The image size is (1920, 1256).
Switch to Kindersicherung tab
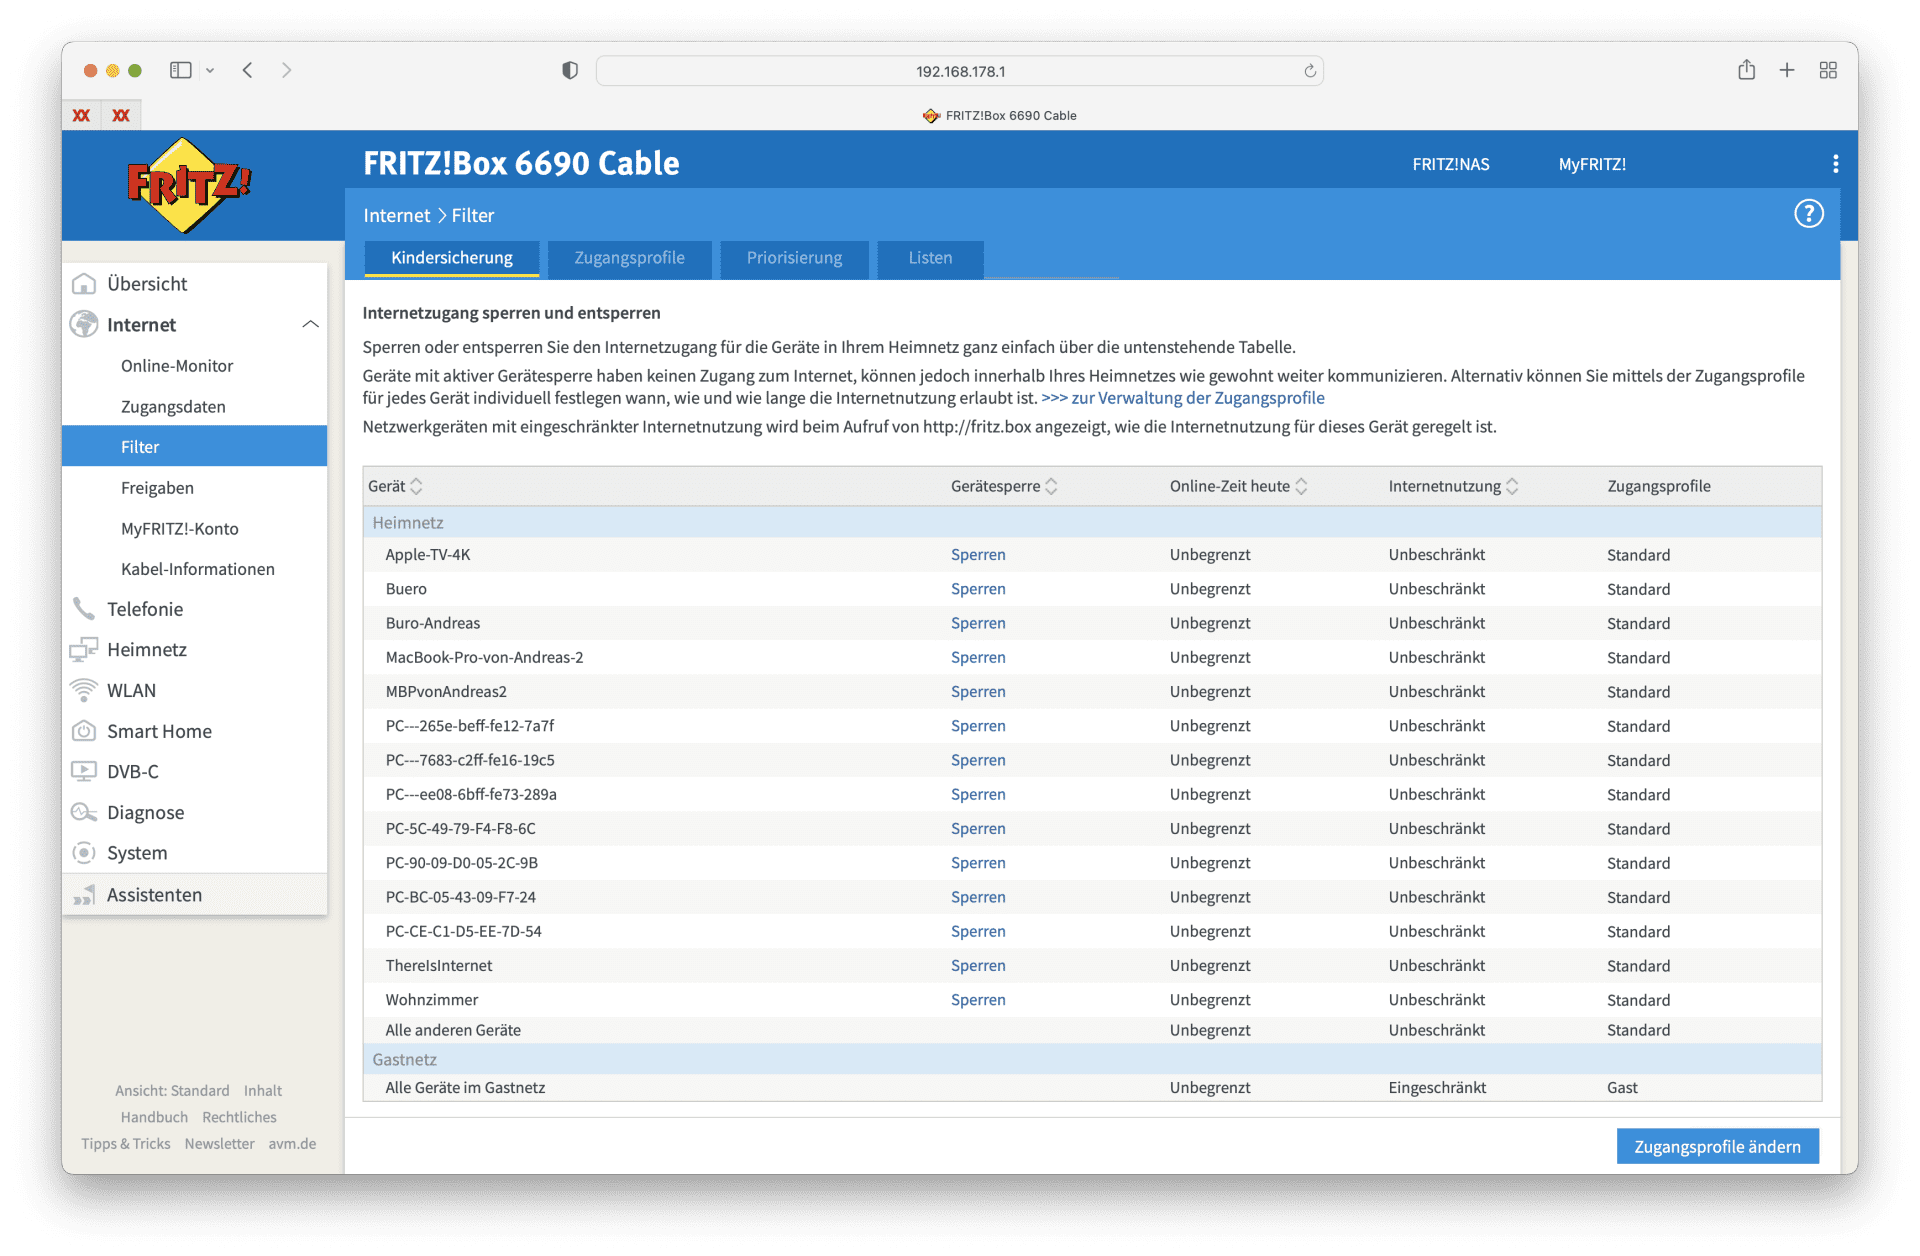click(452, 259)
